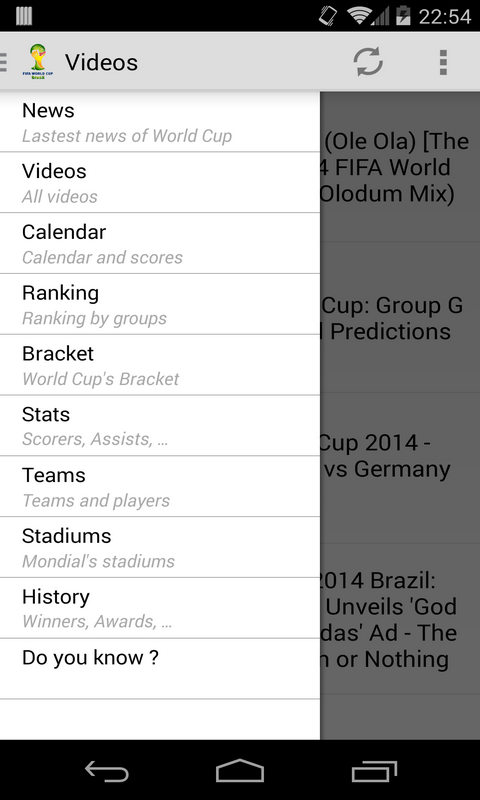
Task: Open the recent apps button
Action: tap(374, 770)
